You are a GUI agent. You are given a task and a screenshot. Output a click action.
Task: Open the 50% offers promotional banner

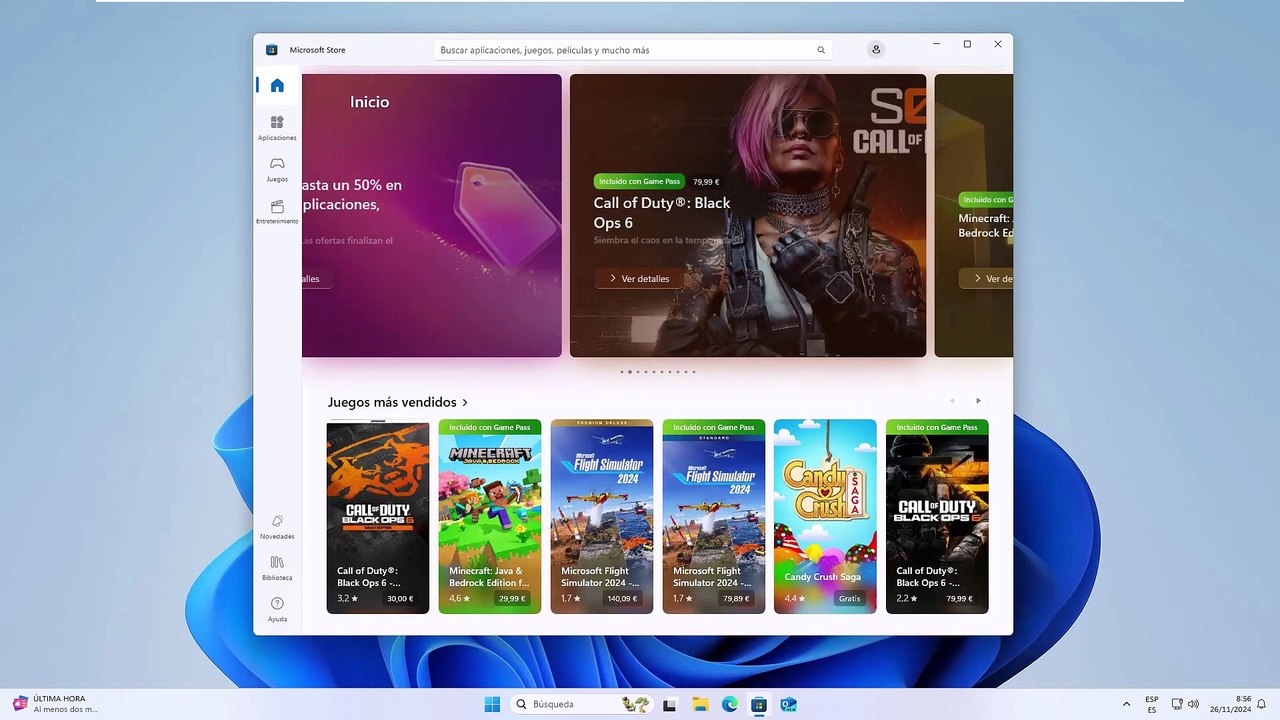pyautogui.click(x=432, y=215)
